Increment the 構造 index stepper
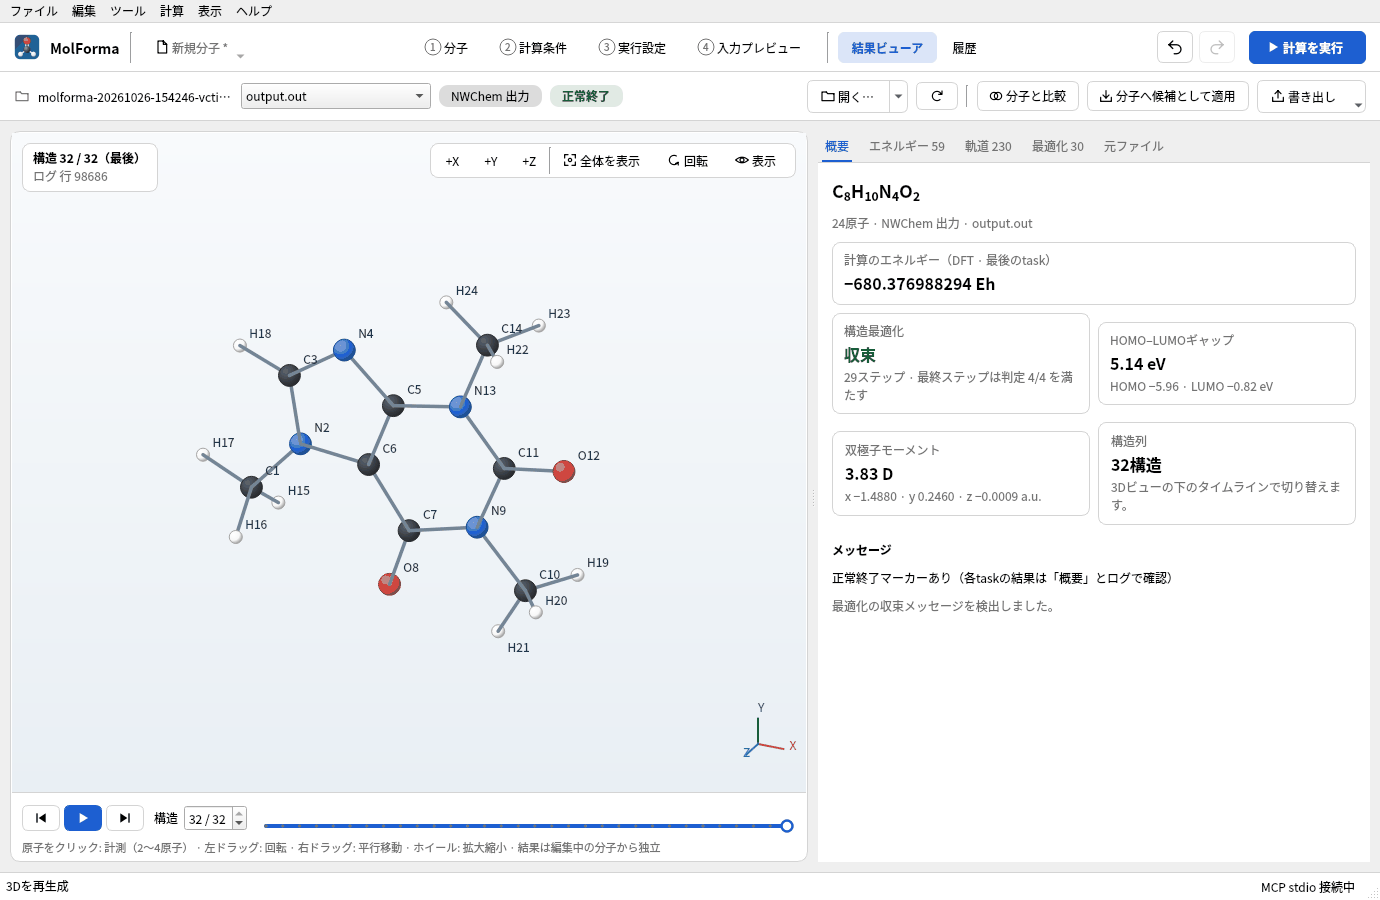The width and height of the screenshot is (1380, 900). point(239,813)
